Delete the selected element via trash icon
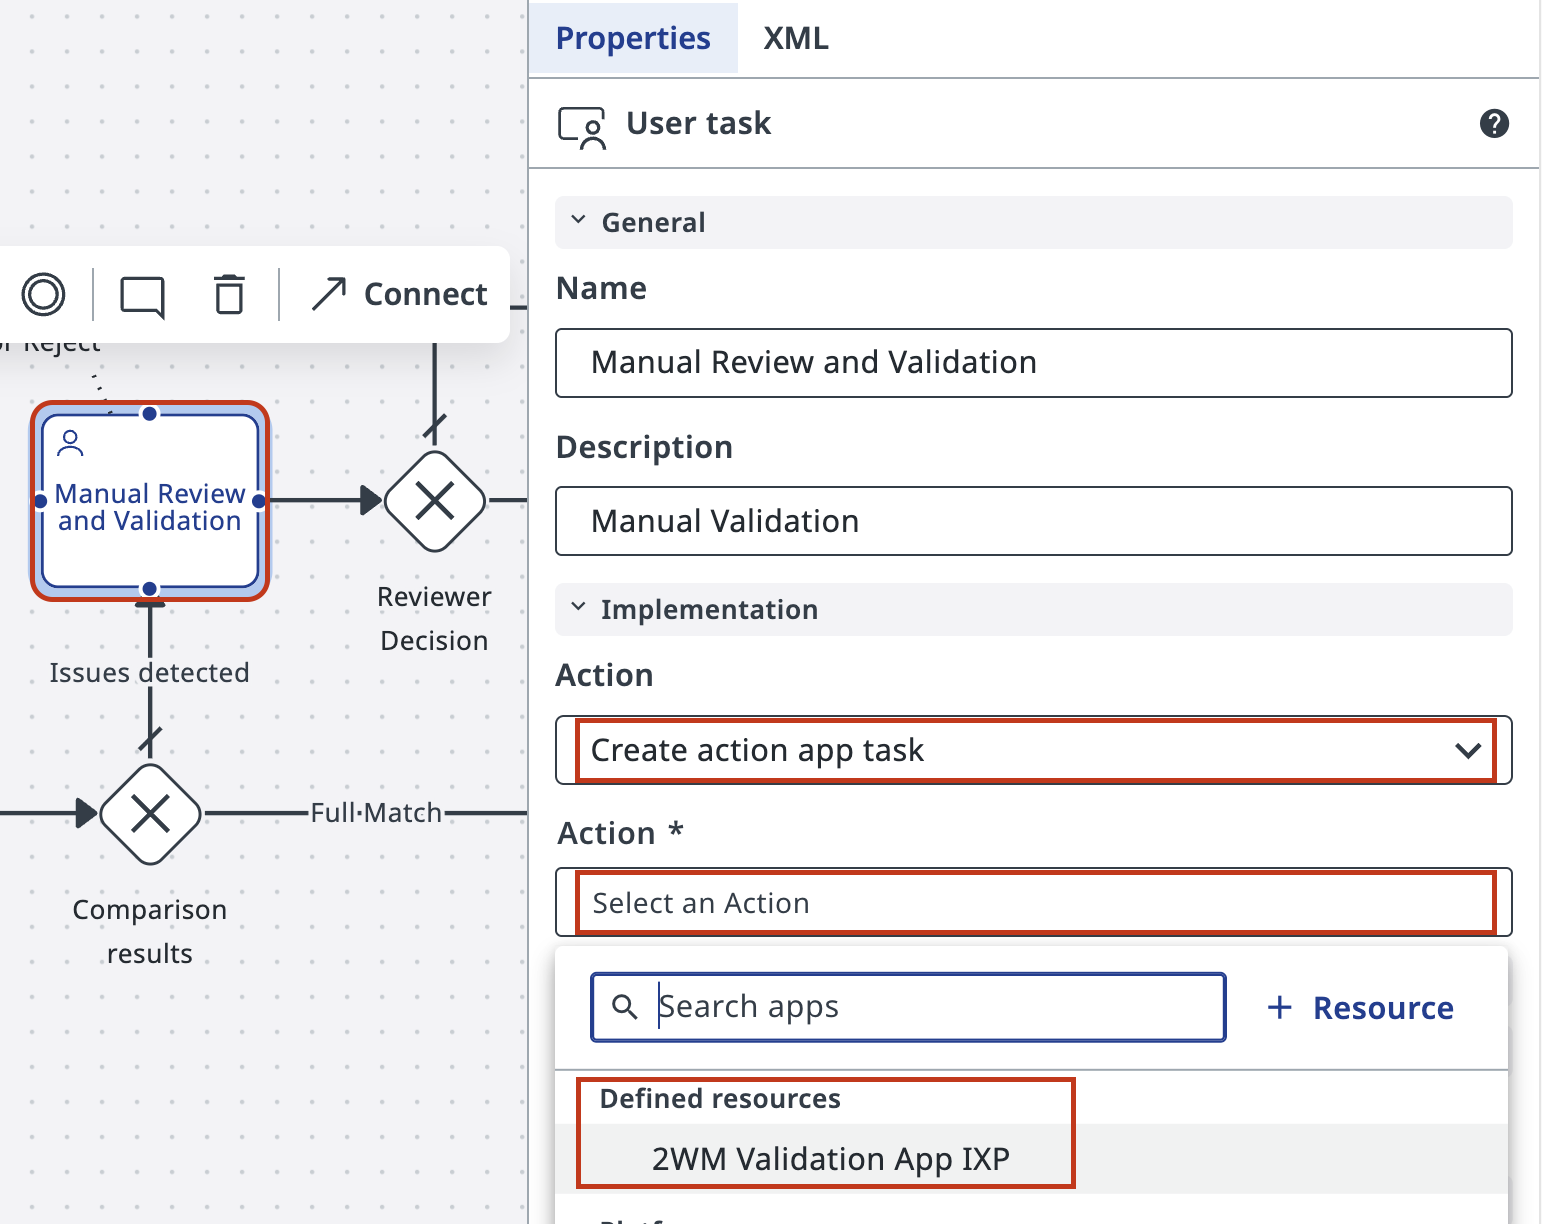This screenshot has height=1224, width=1542. pyautogui.click(x=230, y=295)
